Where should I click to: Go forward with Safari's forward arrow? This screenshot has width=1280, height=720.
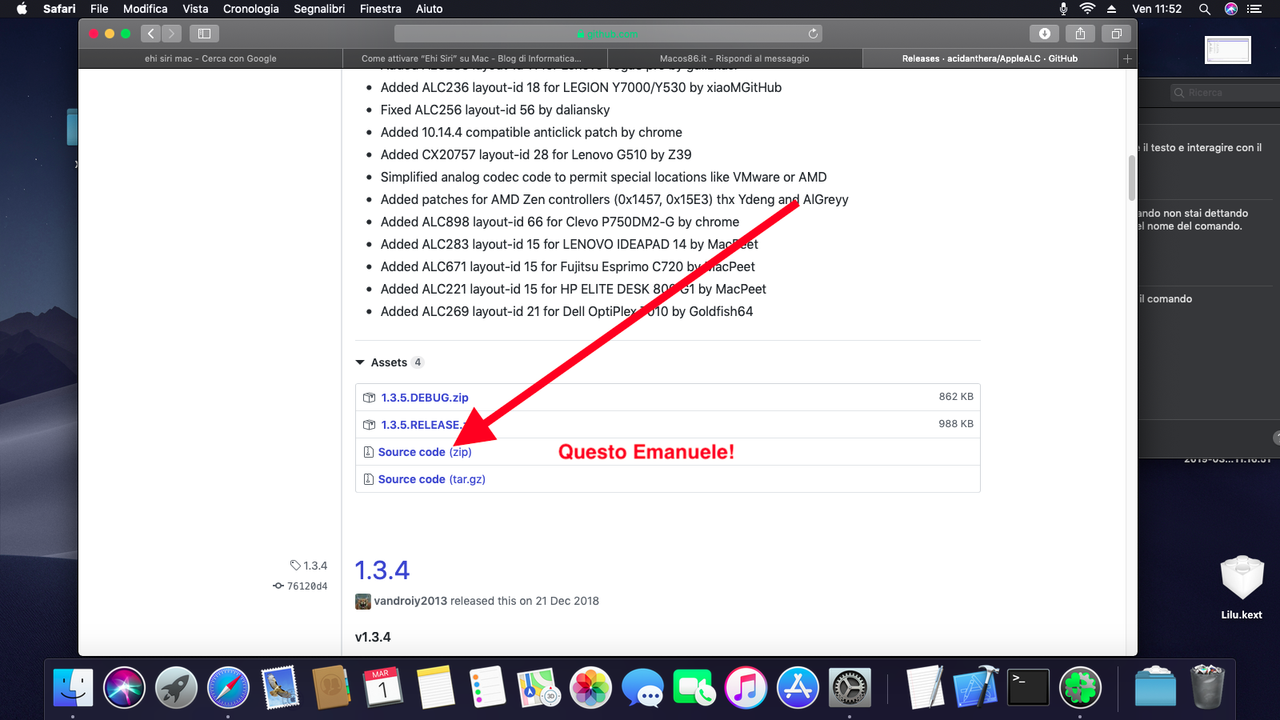172,33
